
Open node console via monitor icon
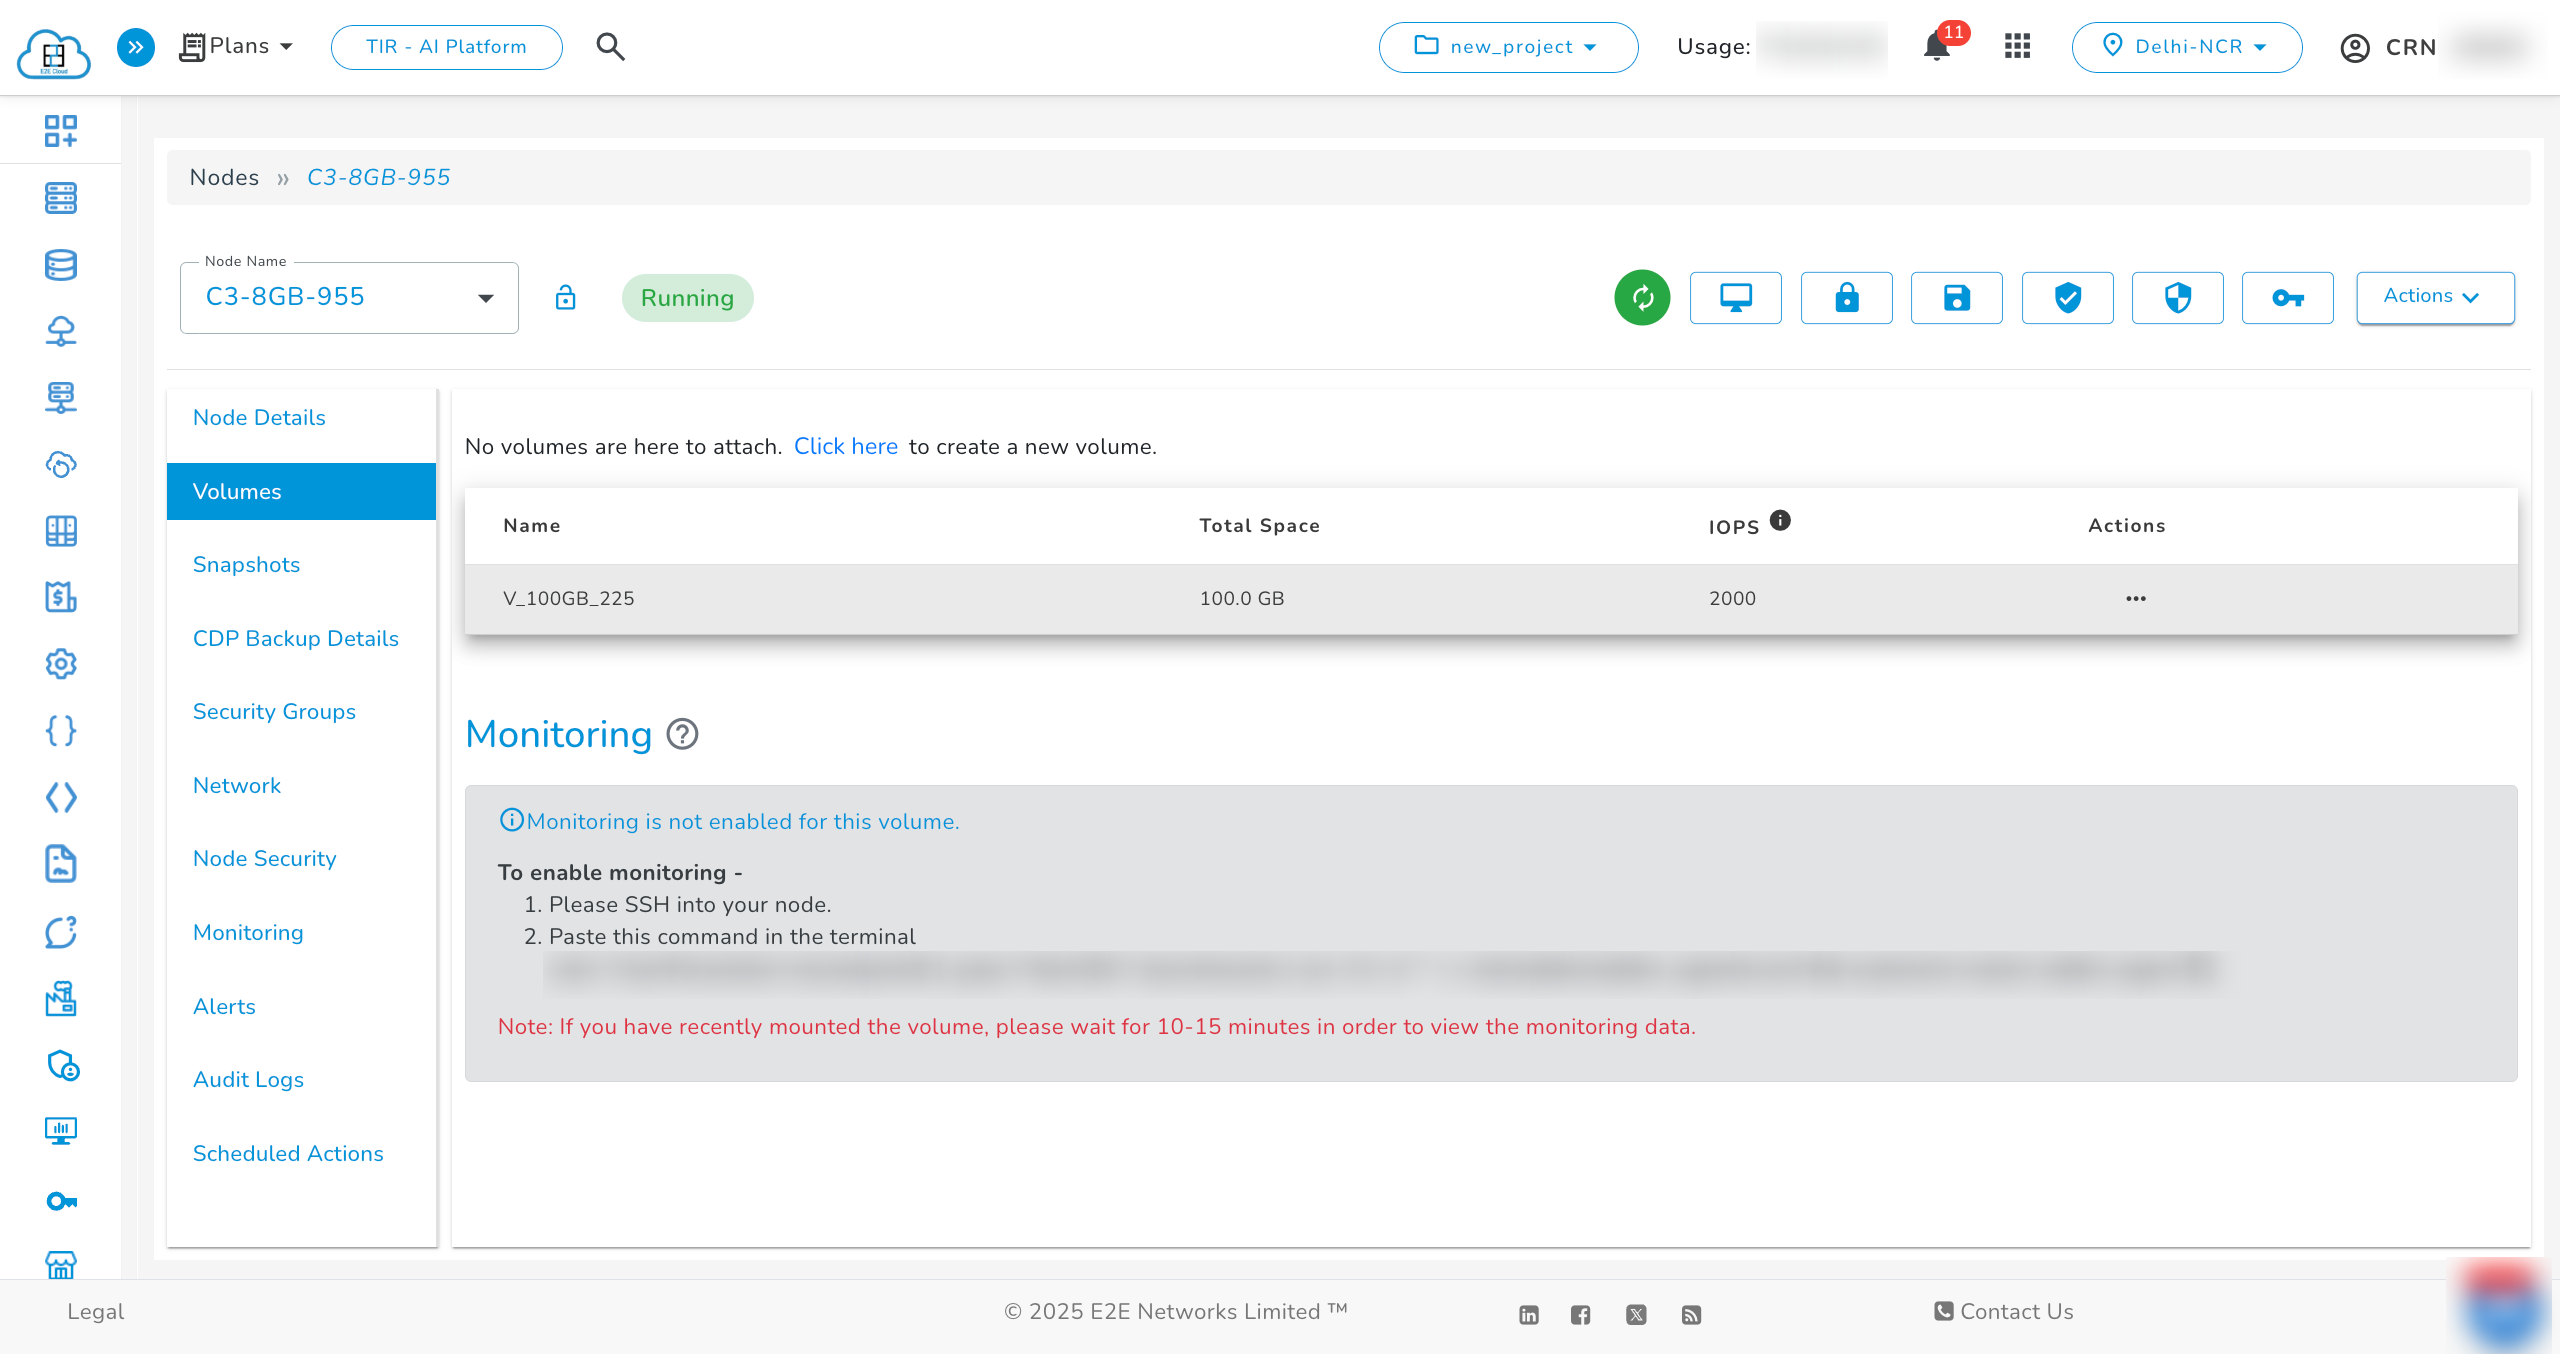coord(1735,298)
